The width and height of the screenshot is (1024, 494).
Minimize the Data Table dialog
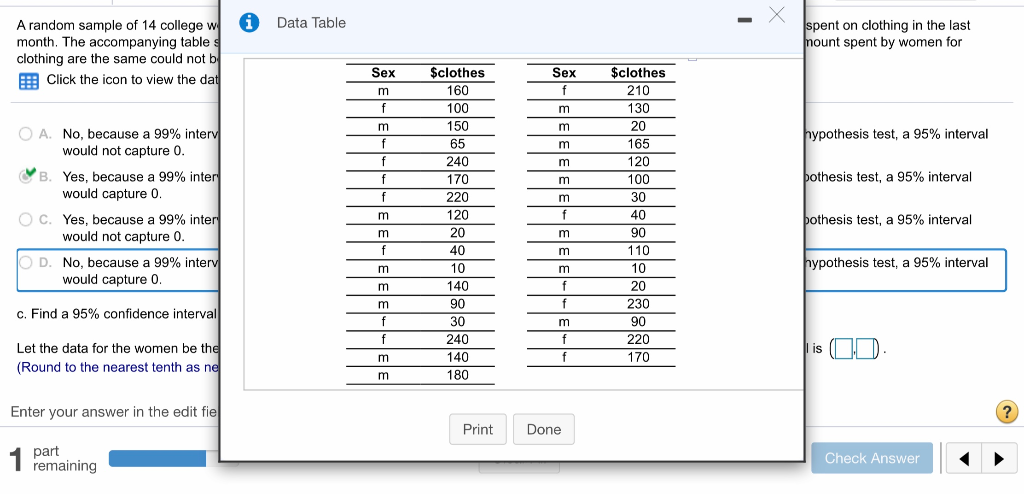click(x=744, y=21)
